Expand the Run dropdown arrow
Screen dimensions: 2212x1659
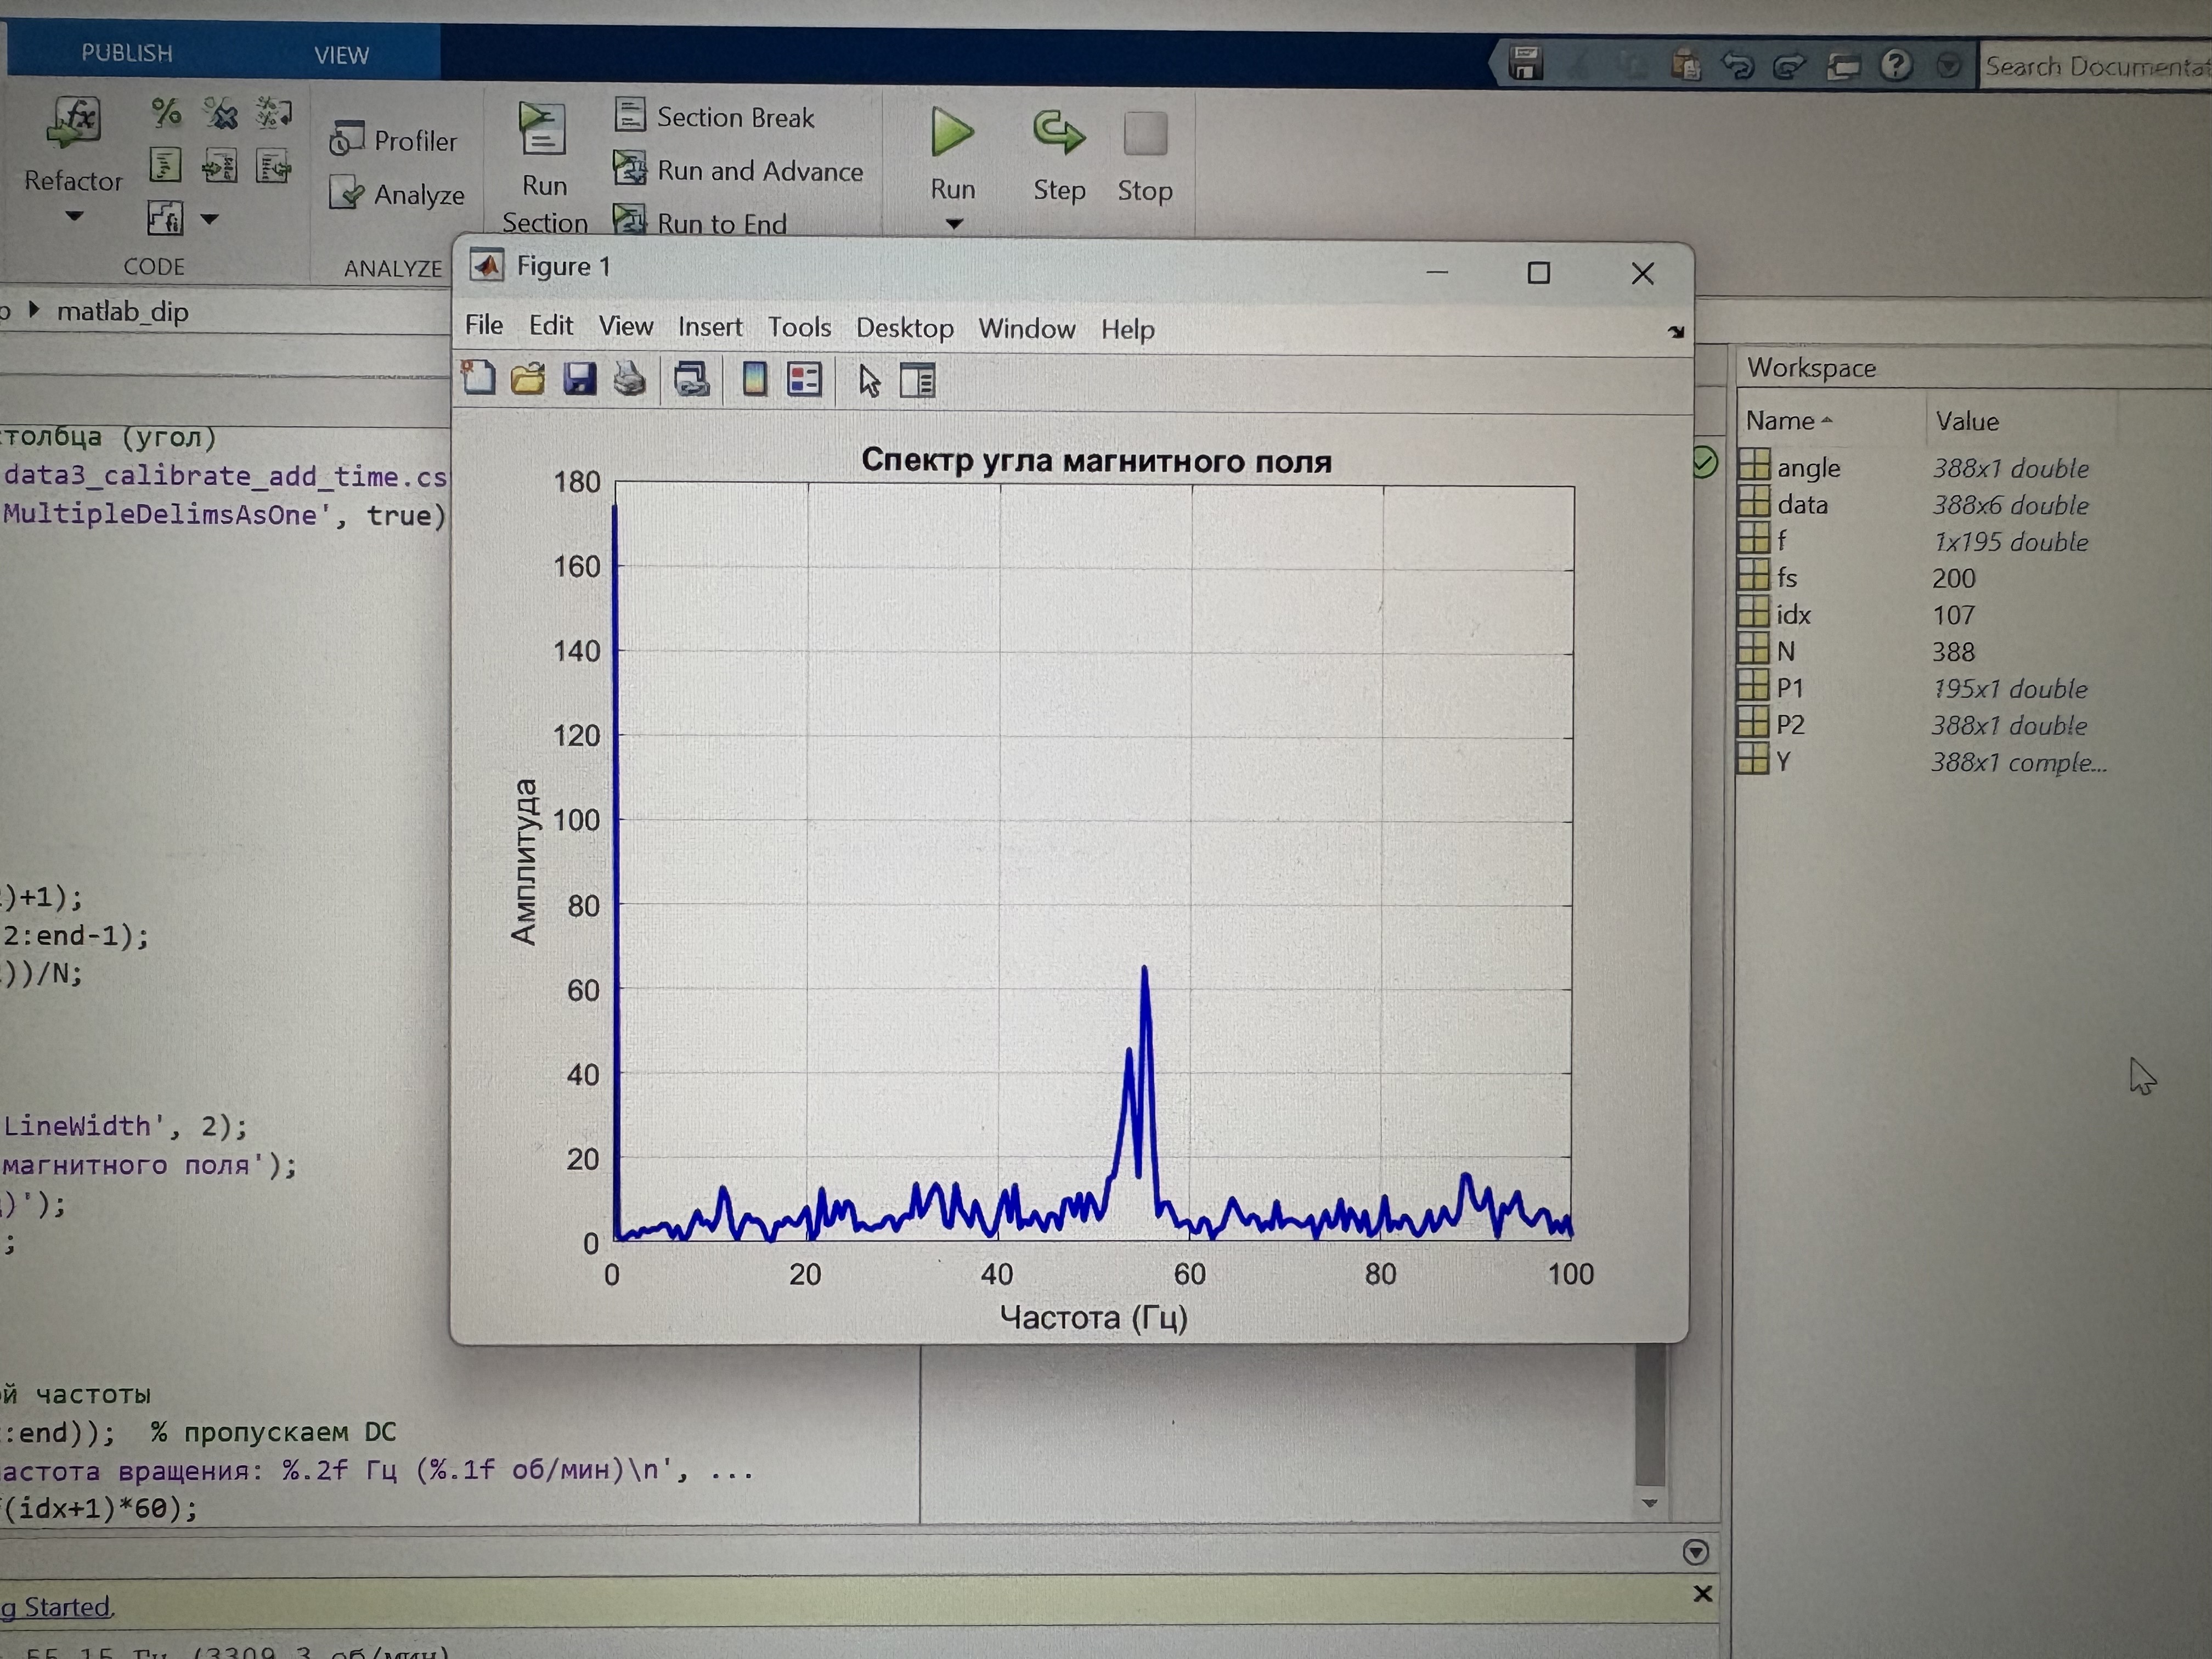(x=954, y=224)
